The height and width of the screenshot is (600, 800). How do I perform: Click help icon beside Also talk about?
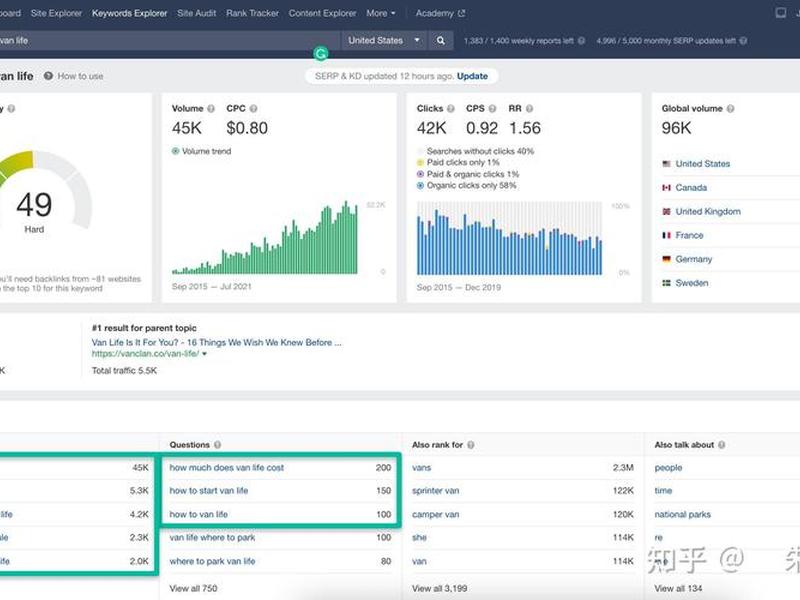(721, 445)
